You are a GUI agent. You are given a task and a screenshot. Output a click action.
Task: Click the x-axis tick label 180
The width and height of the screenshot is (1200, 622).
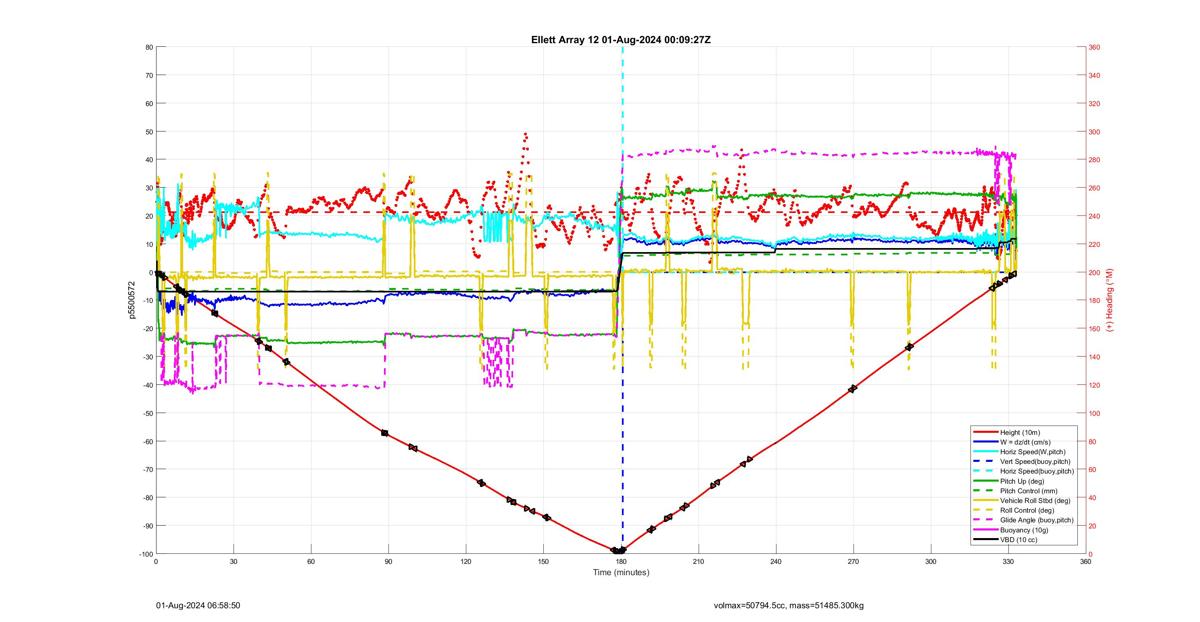[621, 562]
